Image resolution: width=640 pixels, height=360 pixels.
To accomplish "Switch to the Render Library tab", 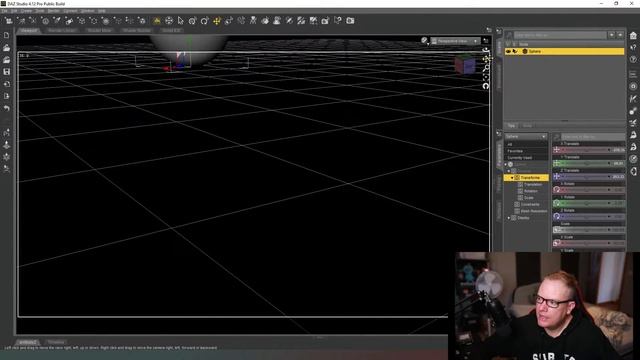I will pyautogui.click(x=62, y=30).
